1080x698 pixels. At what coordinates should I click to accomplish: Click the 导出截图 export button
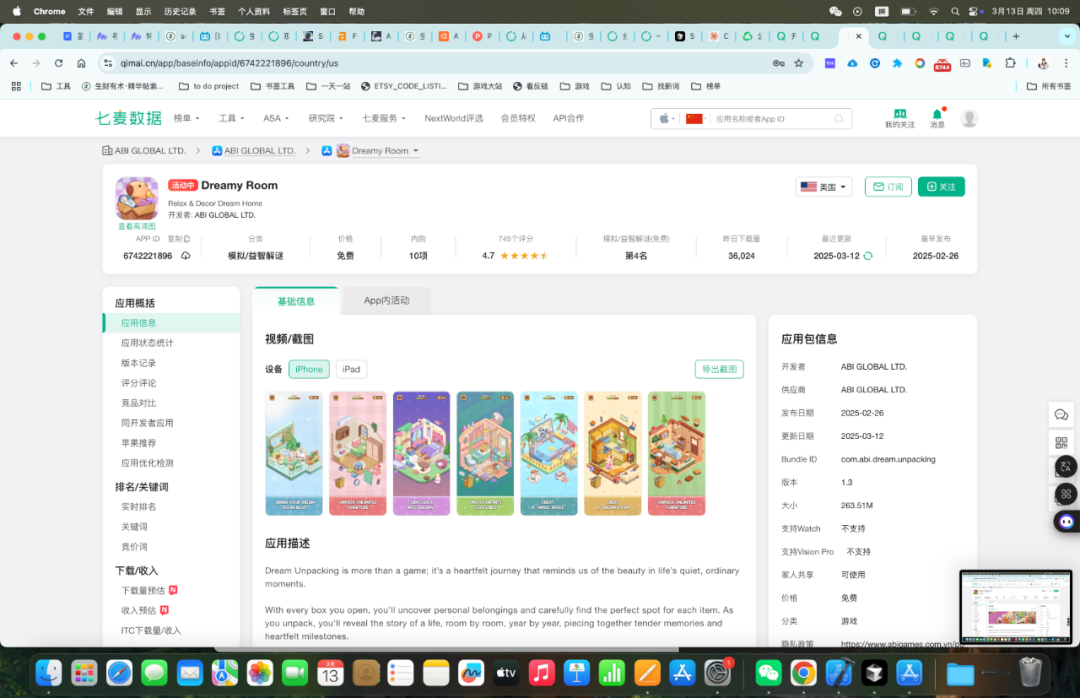[719, 369]
